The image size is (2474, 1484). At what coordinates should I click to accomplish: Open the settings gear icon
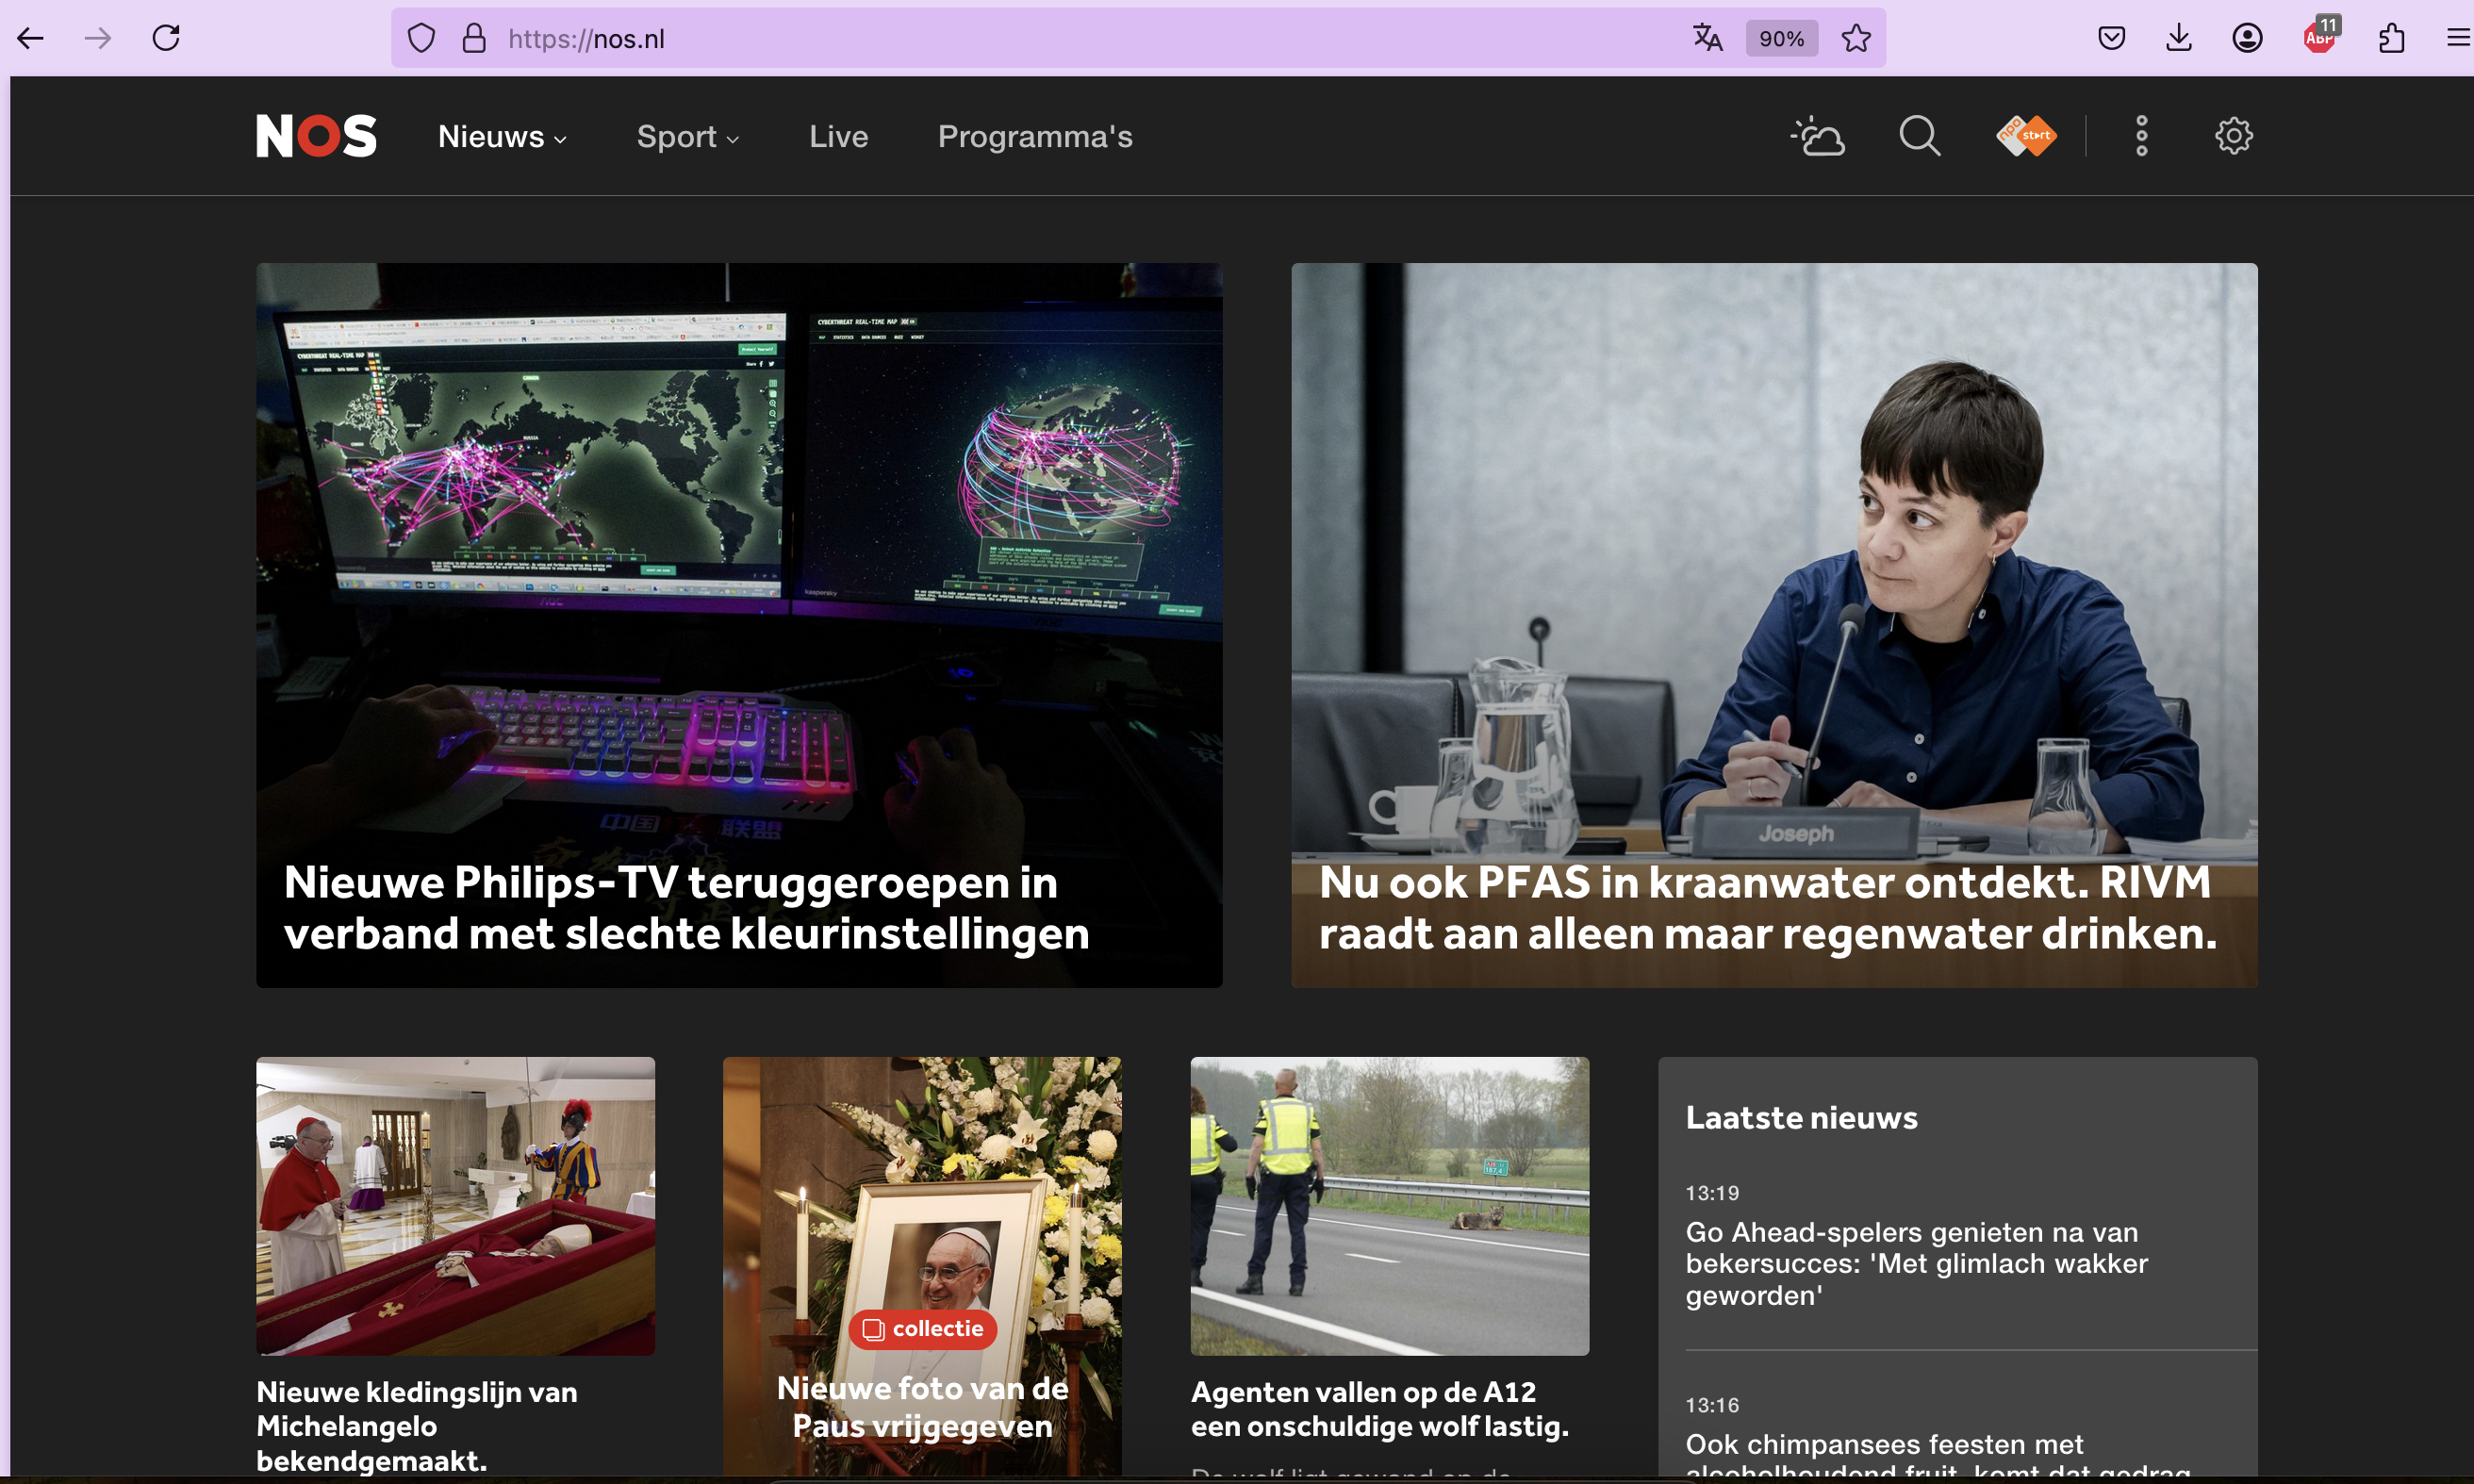[x=2233, y=136]
